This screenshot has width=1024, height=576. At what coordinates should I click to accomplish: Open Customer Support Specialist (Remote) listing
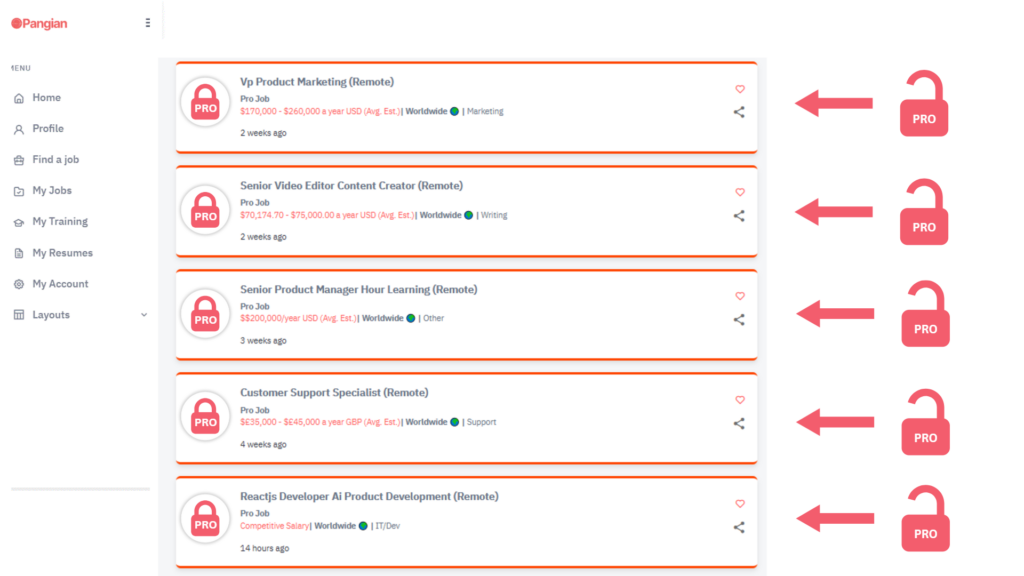tap(334, 392)
